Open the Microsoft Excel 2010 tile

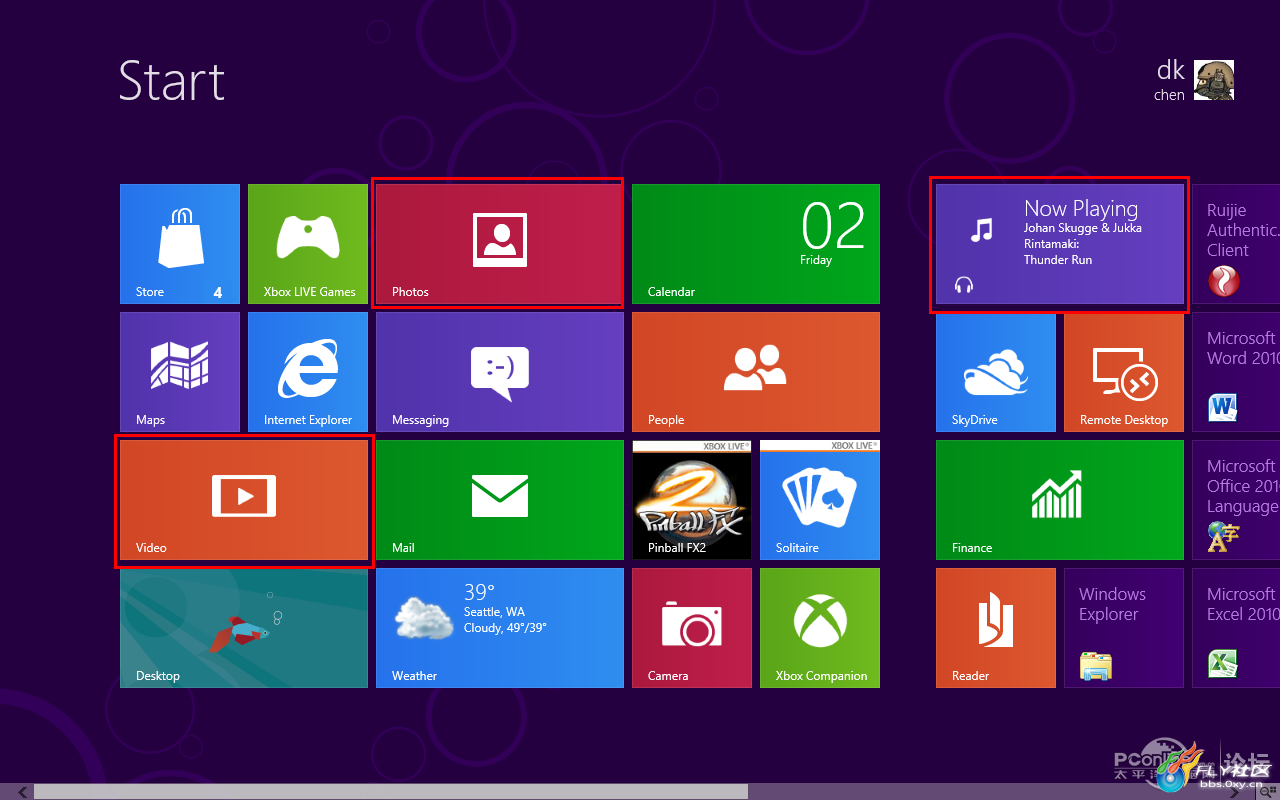[x=1236, y=628]
